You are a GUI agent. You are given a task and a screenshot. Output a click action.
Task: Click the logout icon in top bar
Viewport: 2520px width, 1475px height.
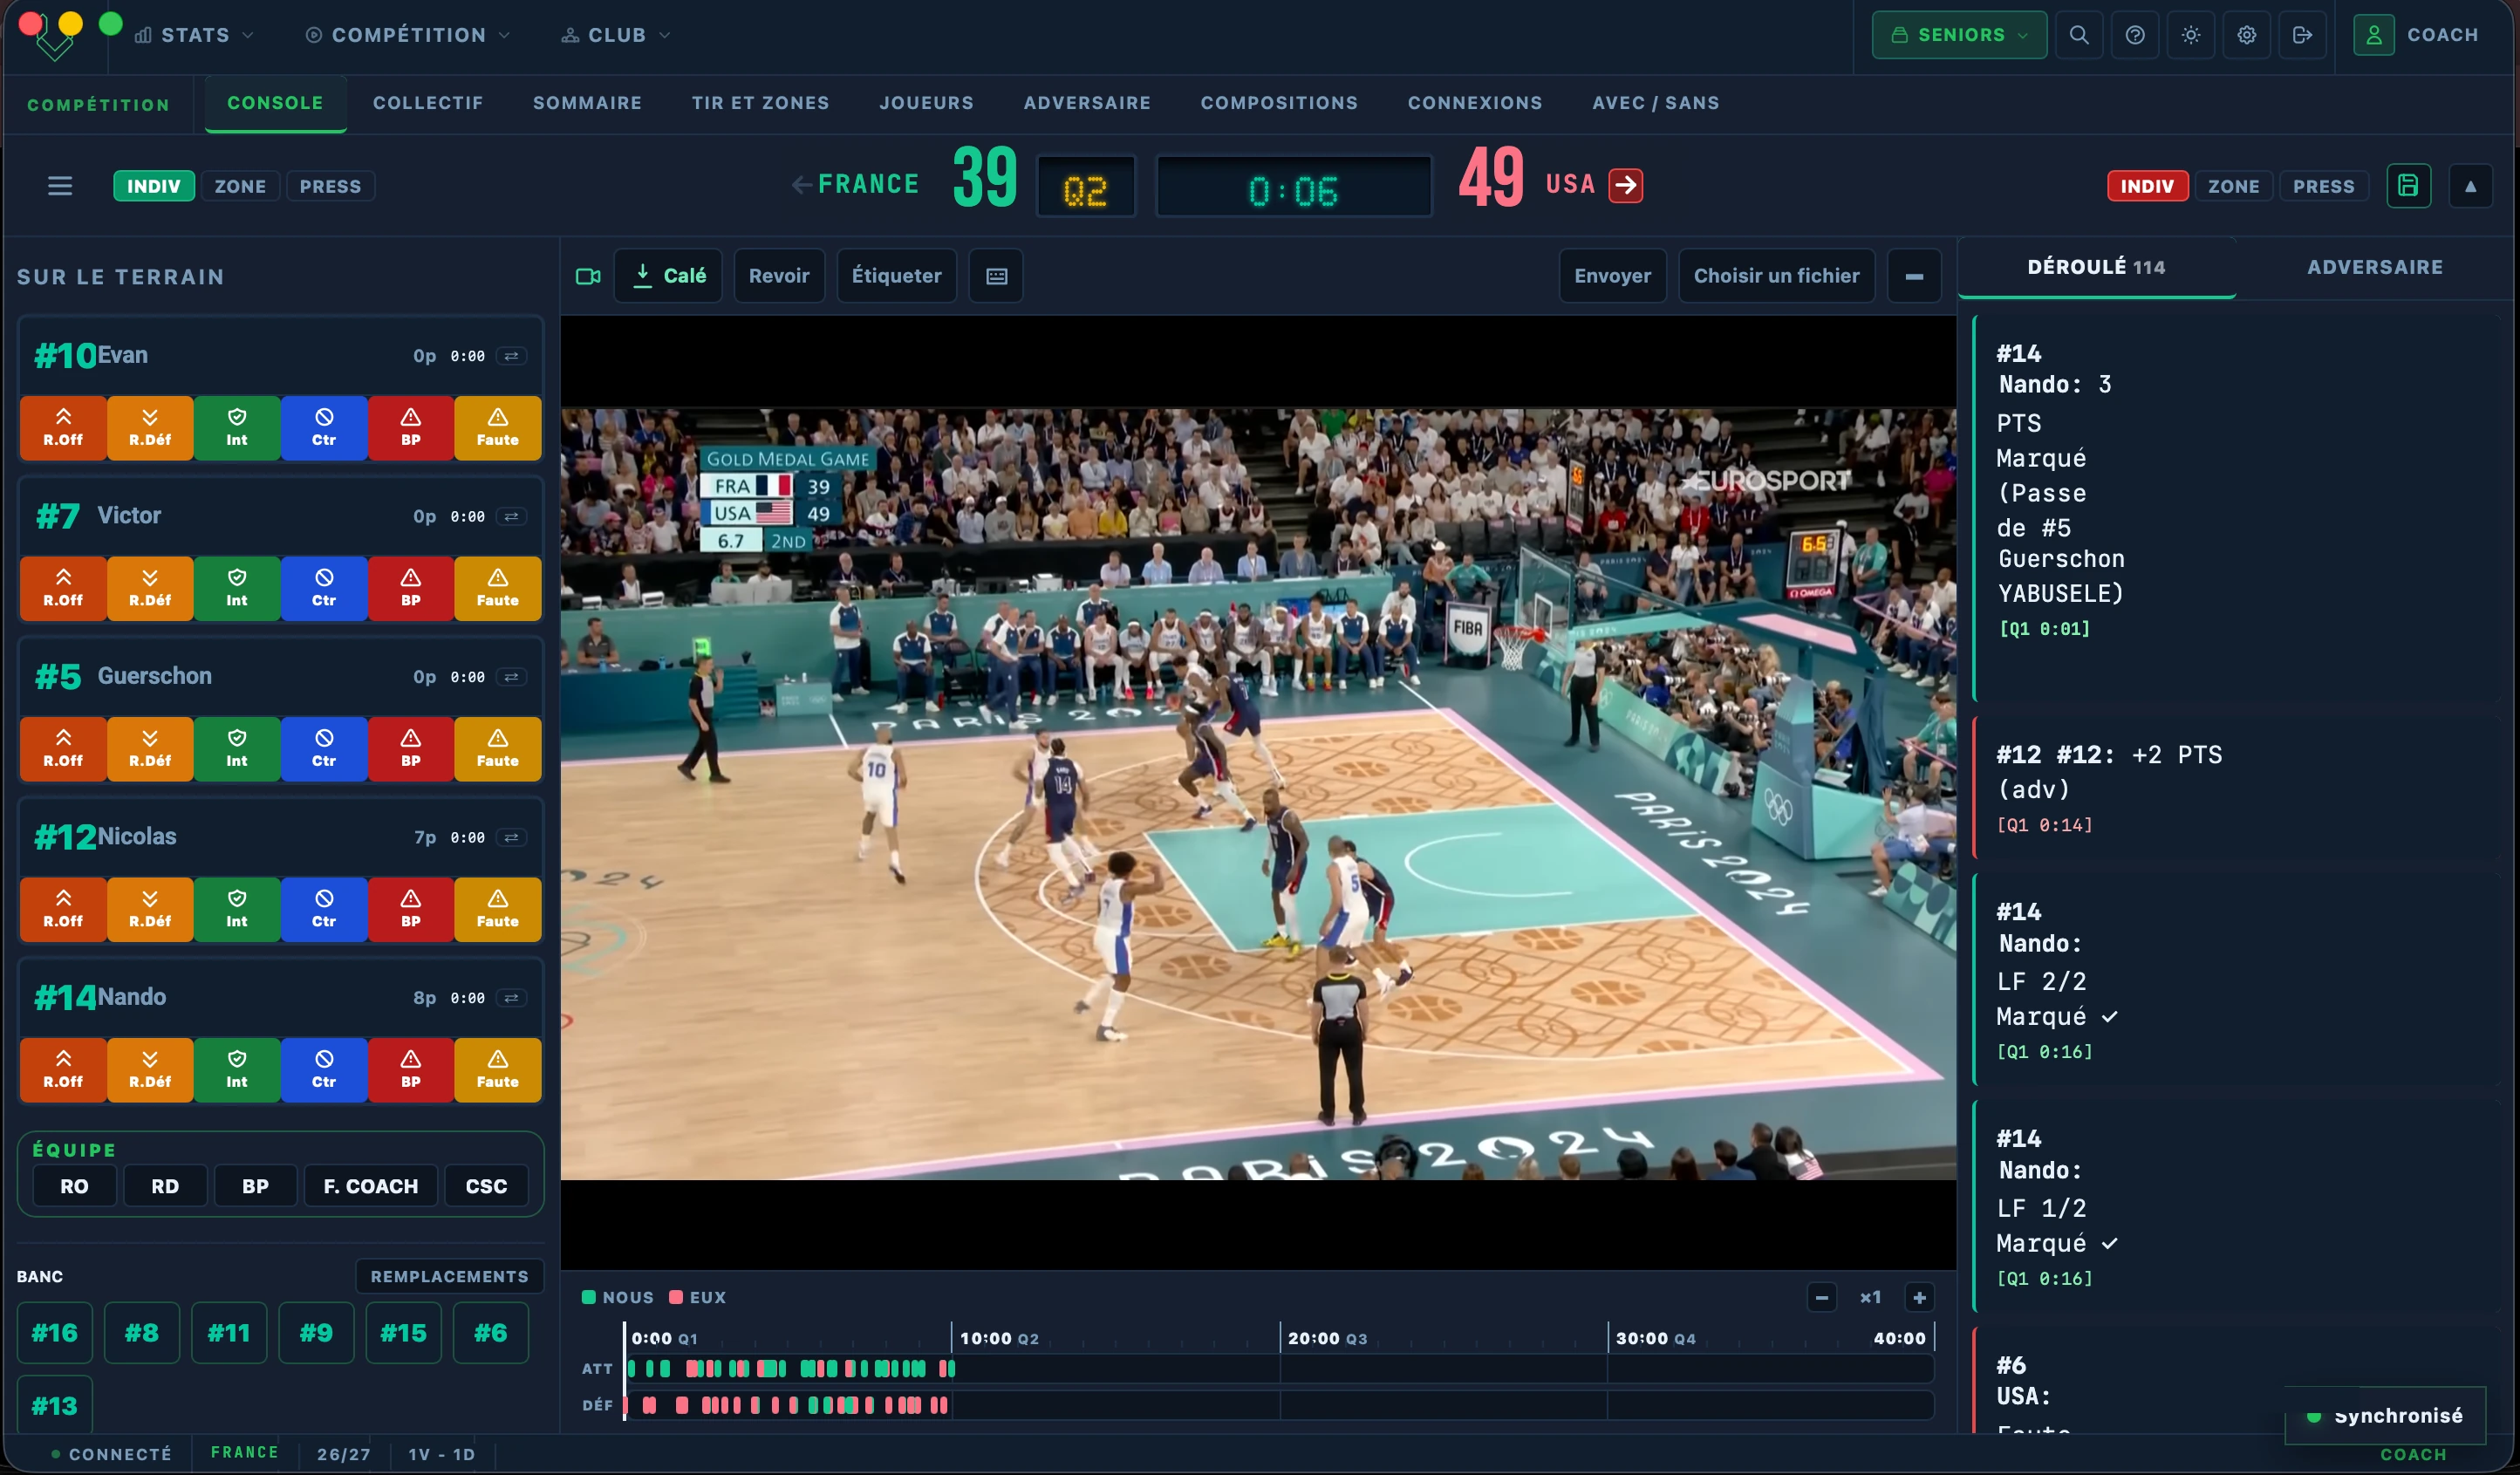click(2302, 35)
